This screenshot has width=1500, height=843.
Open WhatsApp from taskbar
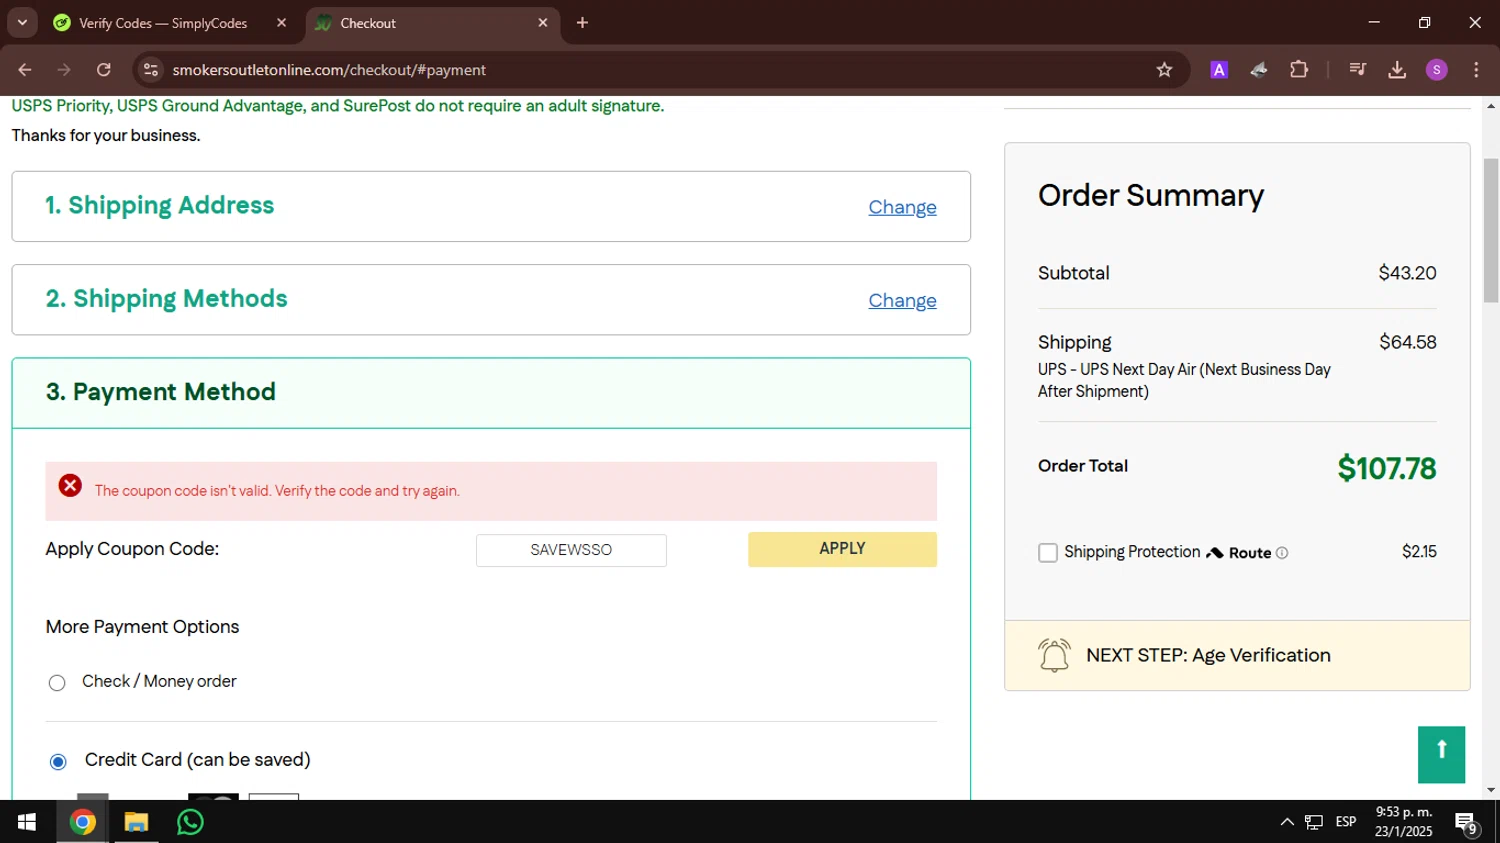190,822
